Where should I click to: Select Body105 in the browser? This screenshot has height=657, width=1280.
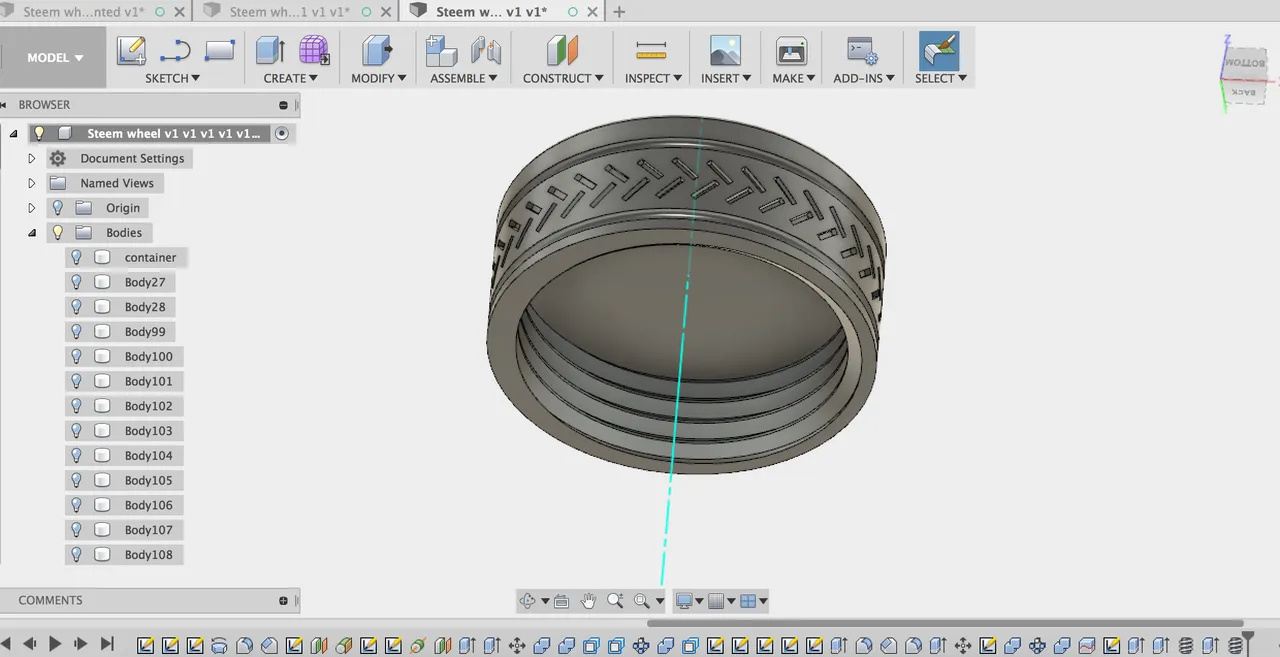tap(148, 480)
